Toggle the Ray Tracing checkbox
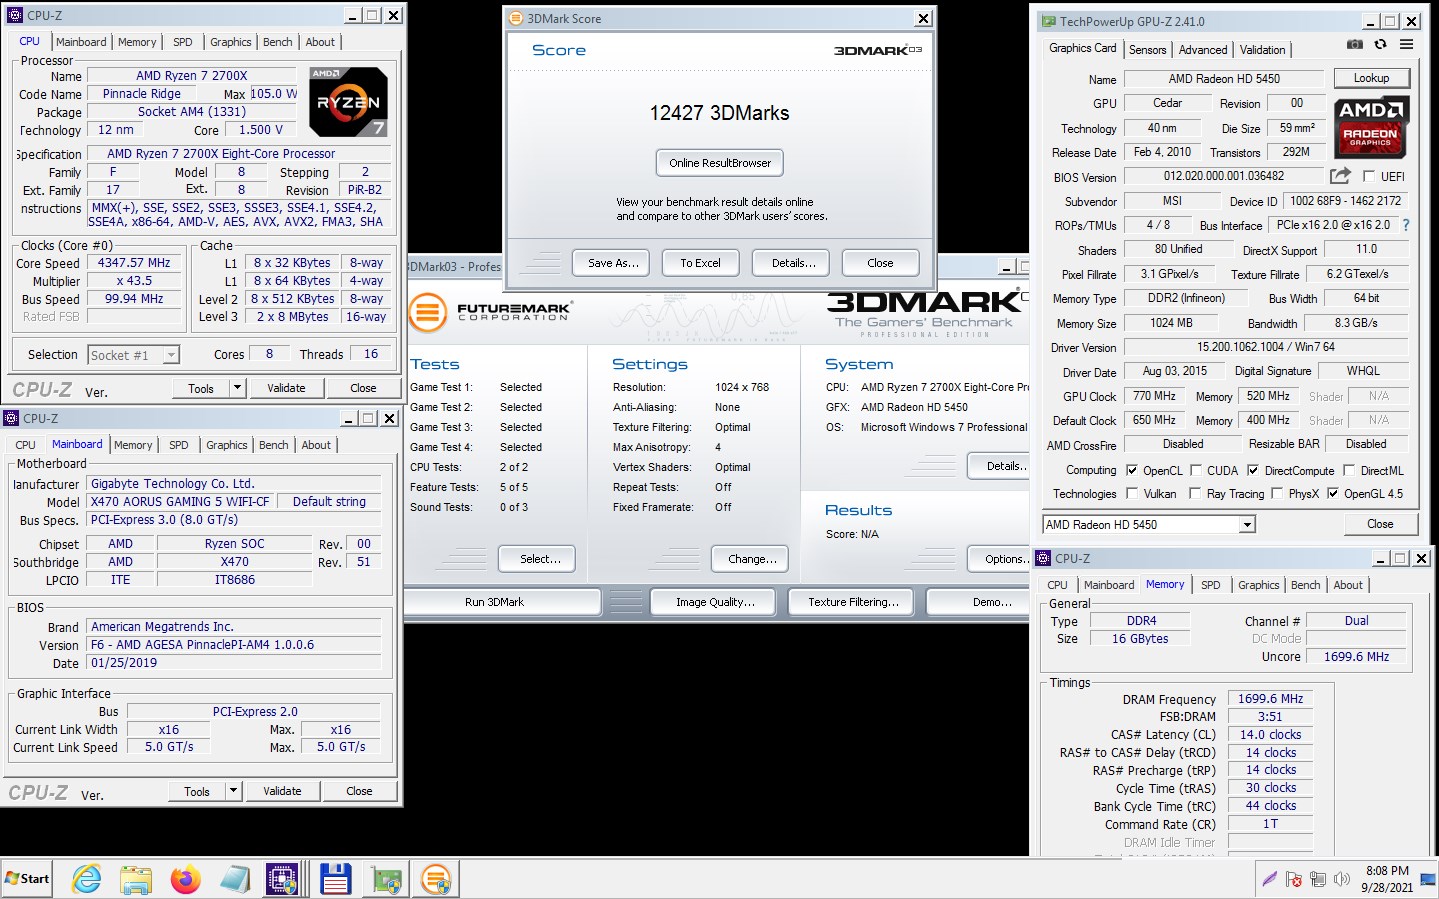 point(1195,493)
